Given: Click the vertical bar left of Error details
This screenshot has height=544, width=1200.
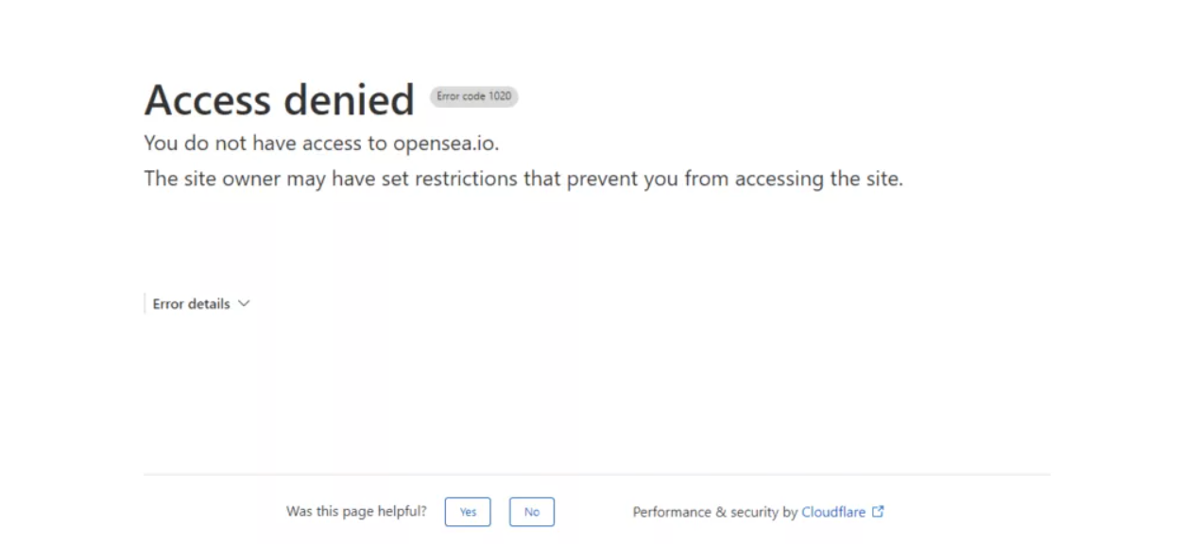Looking at the screenshot, I should coord(145,304).
